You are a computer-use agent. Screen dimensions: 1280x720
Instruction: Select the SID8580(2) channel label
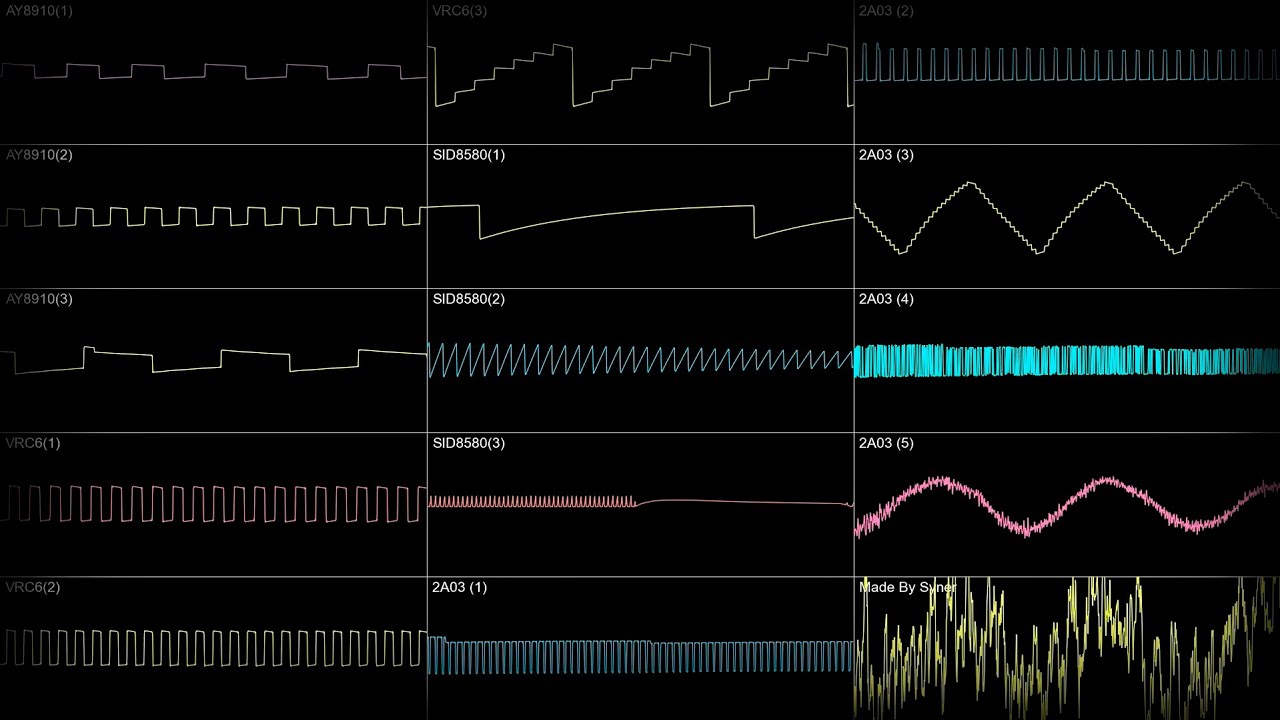pyautogui.click(x=469, y=299)
